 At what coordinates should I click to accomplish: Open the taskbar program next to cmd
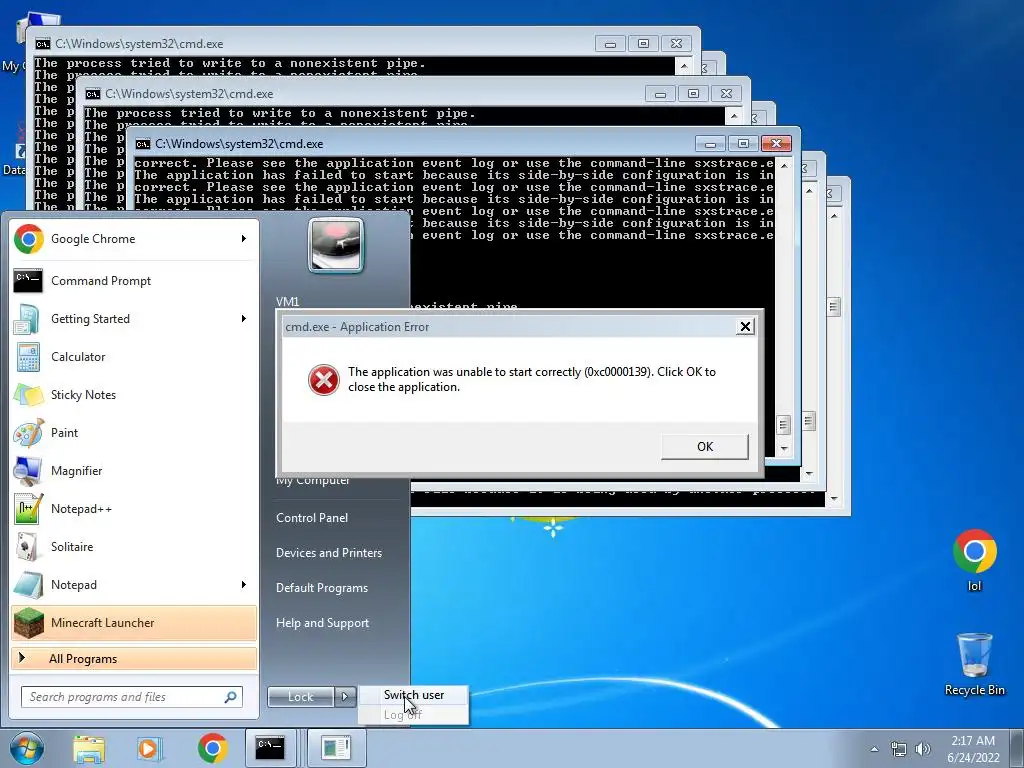[336, 747]
